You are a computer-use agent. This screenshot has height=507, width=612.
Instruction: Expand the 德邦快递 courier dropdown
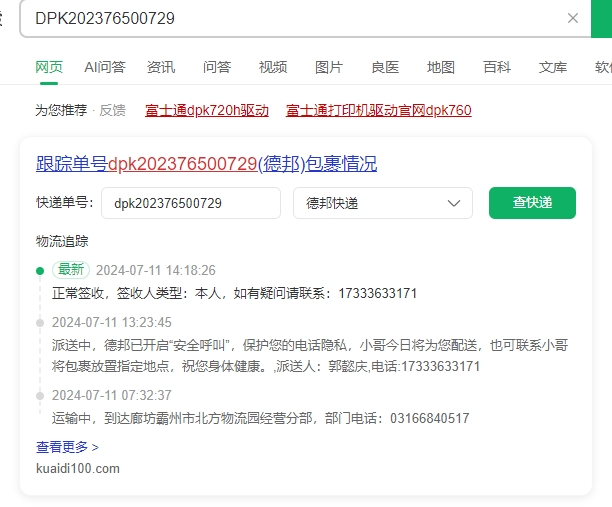[383, 203]
